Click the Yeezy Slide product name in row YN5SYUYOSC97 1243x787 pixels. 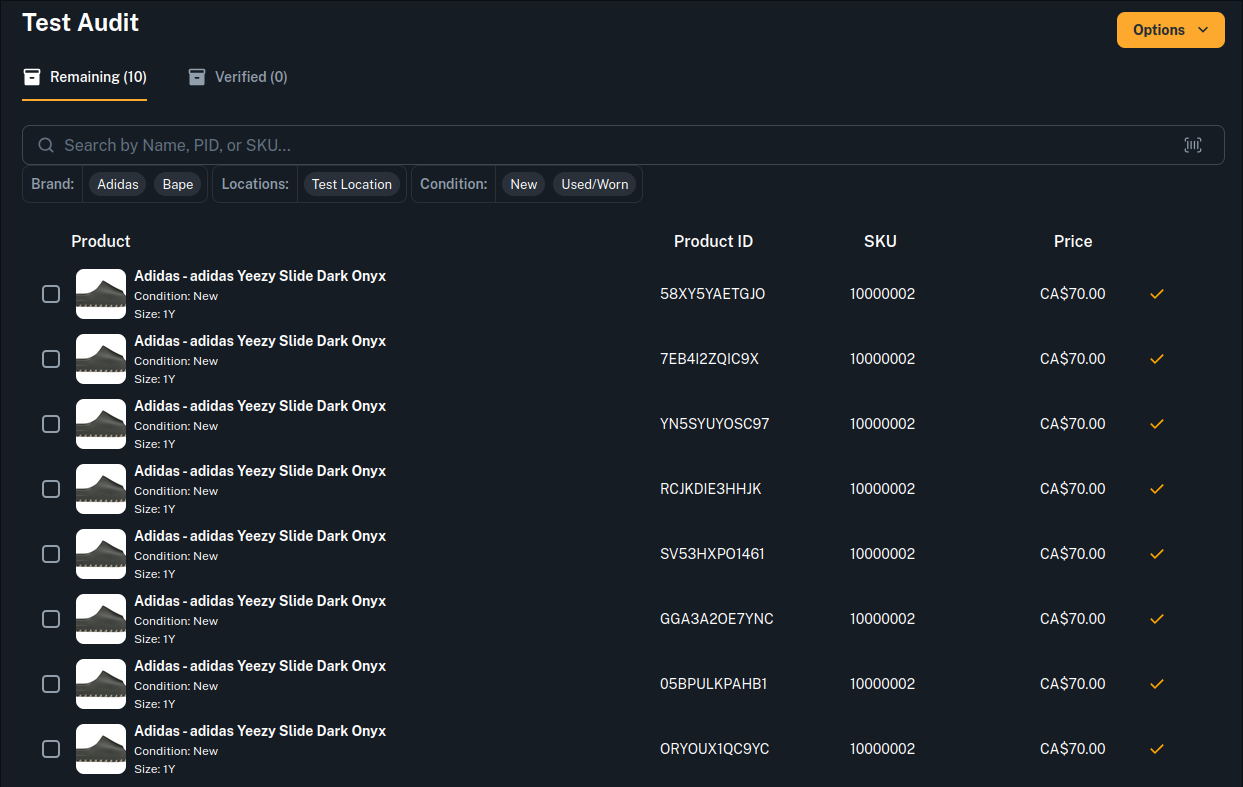[260, 406]
